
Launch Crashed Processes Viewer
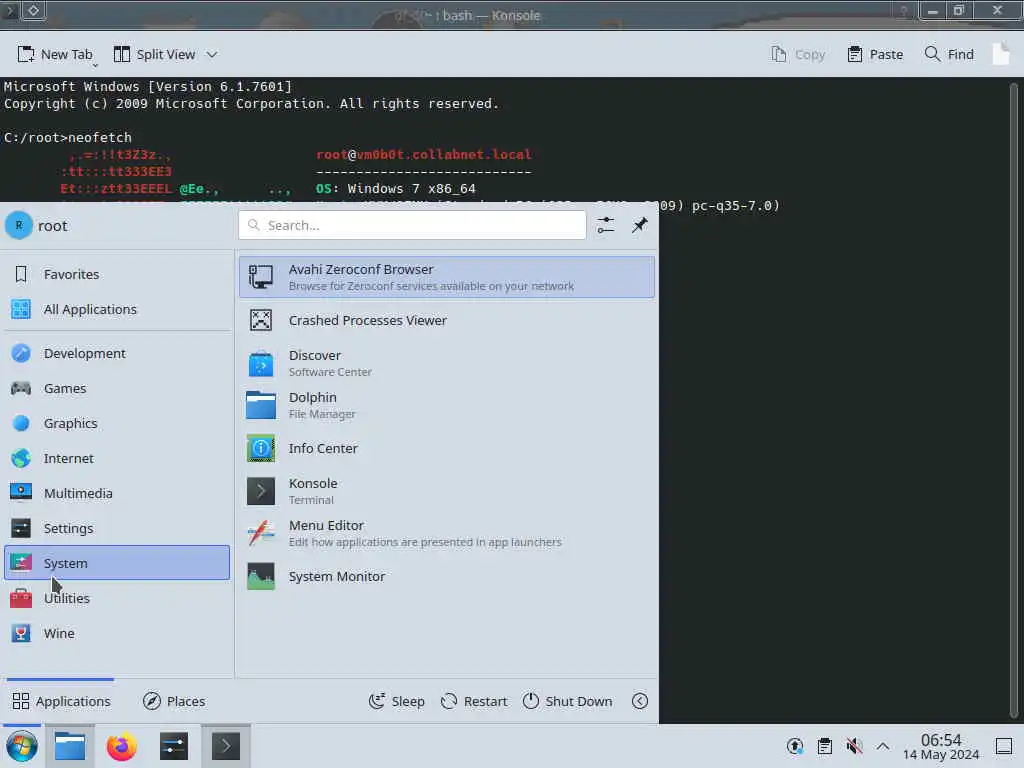pos(446,320)
